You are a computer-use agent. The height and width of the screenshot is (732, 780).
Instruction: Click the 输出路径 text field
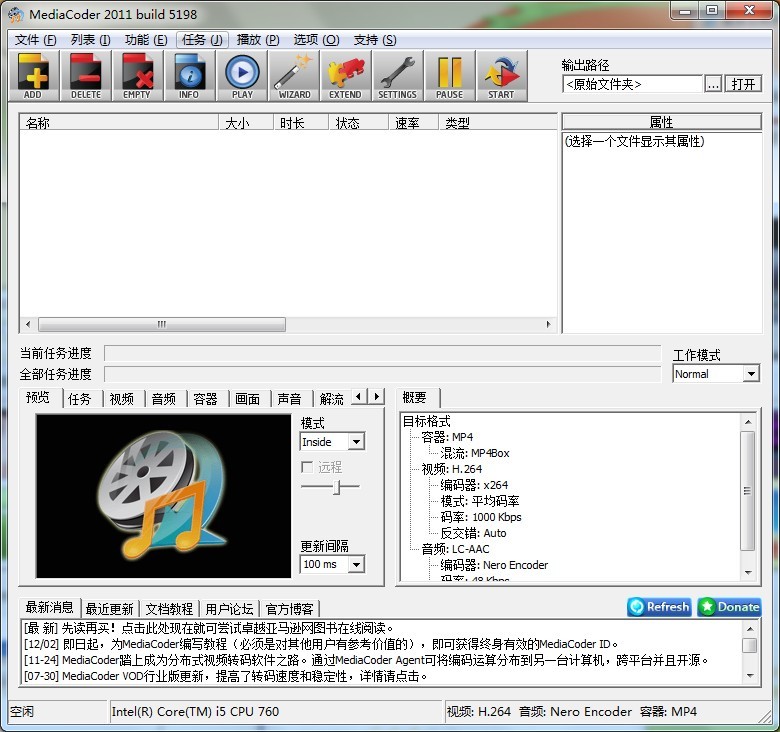click(x=632, y=85)
